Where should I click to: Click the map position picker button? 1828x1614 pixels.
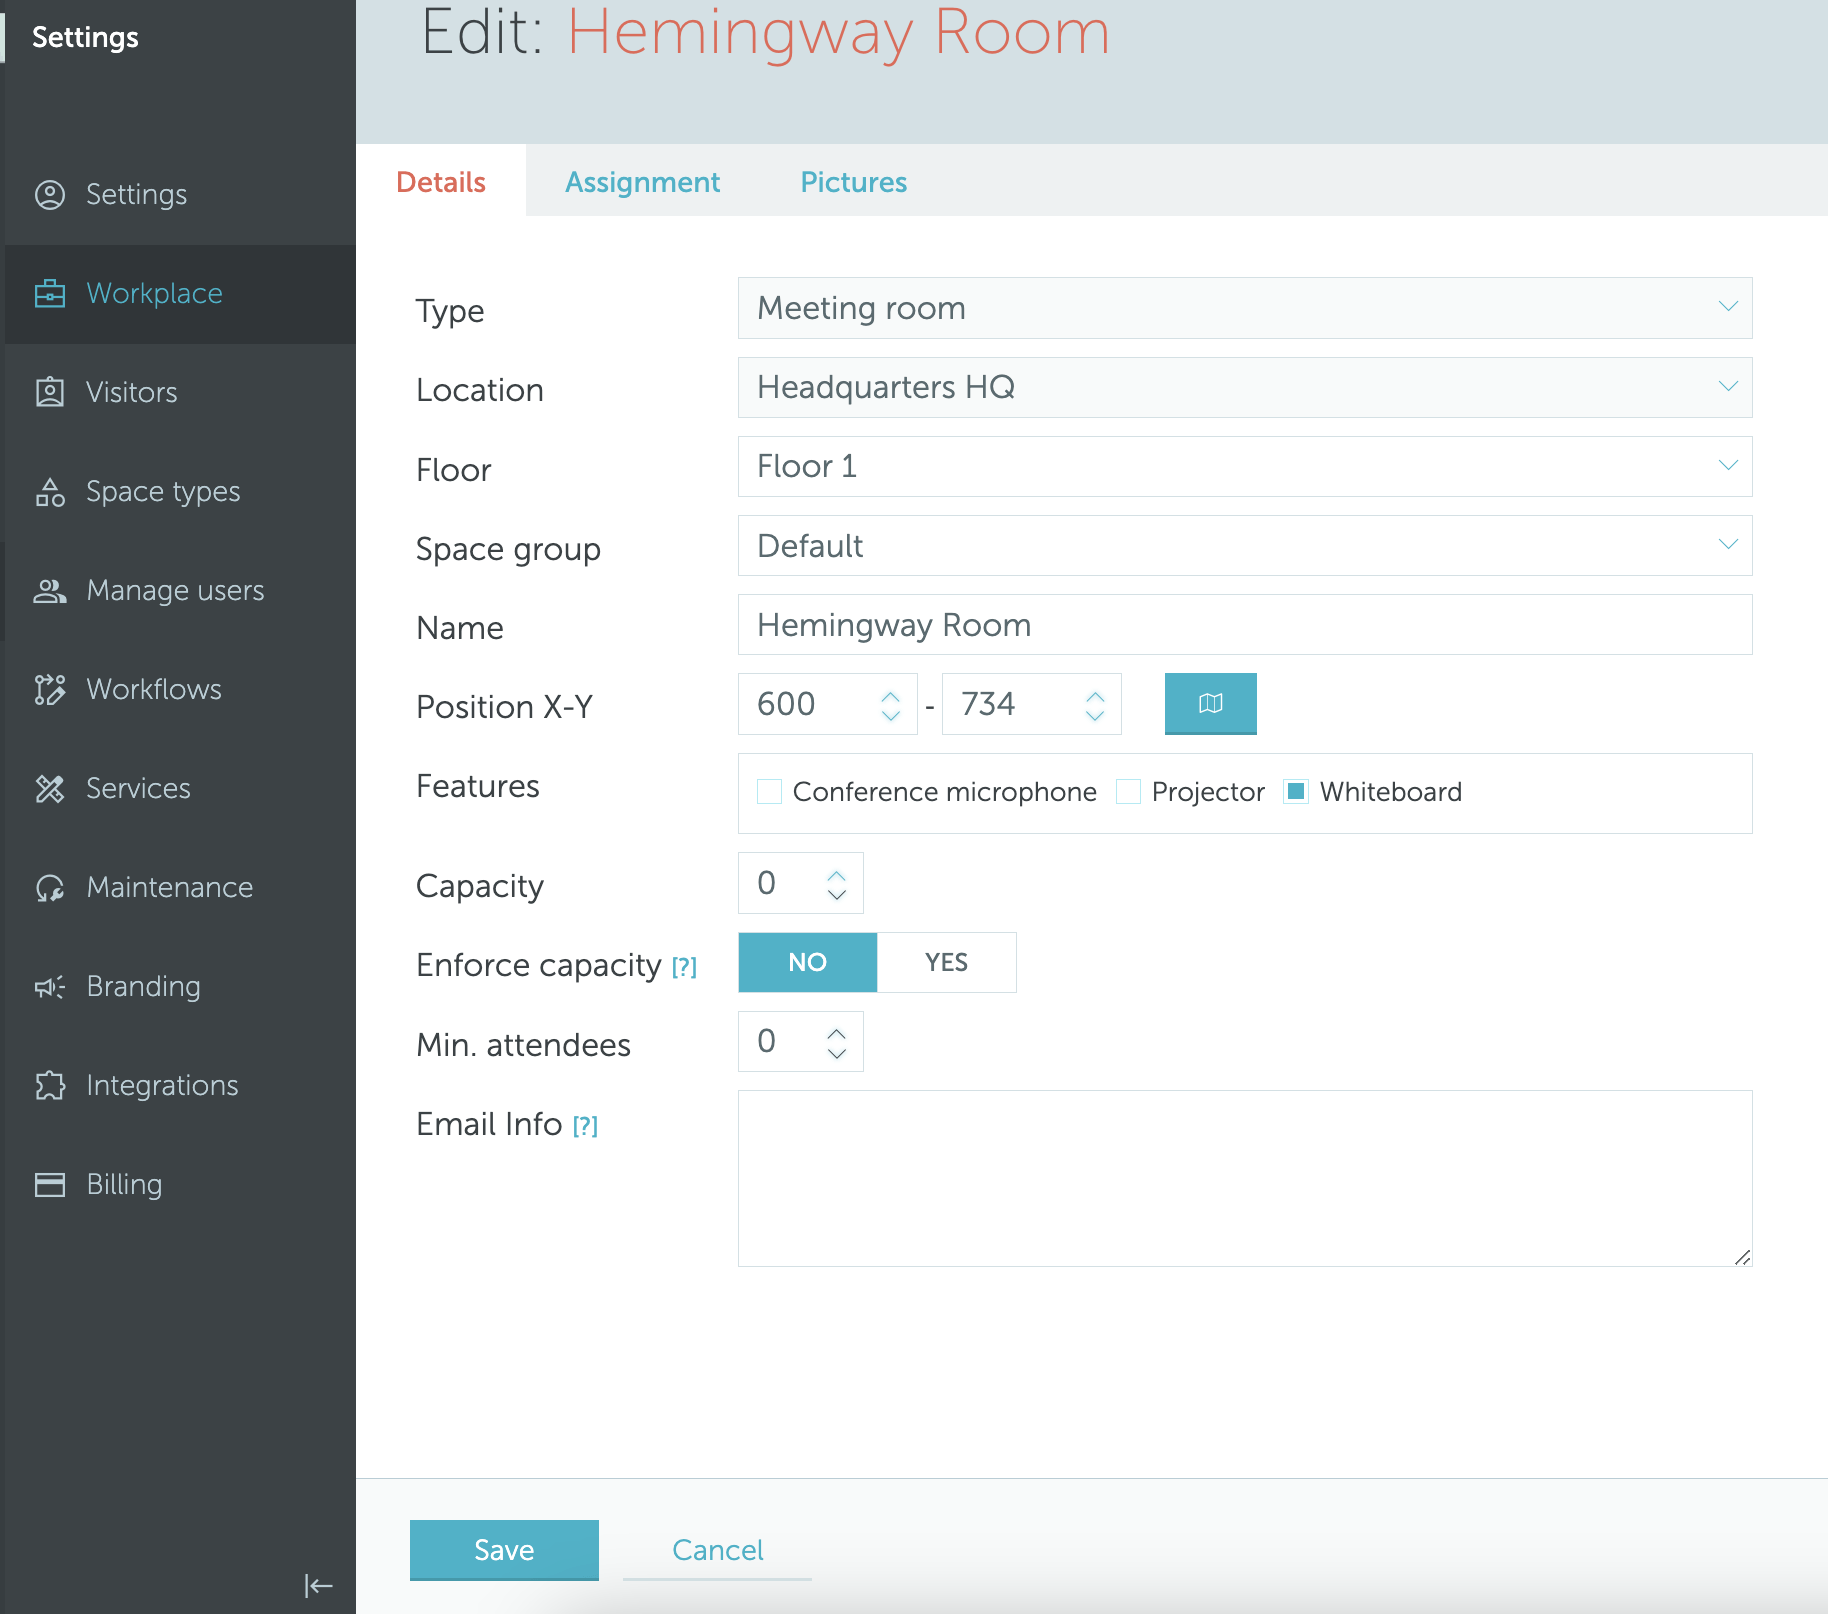click(x=1210, y=704)
